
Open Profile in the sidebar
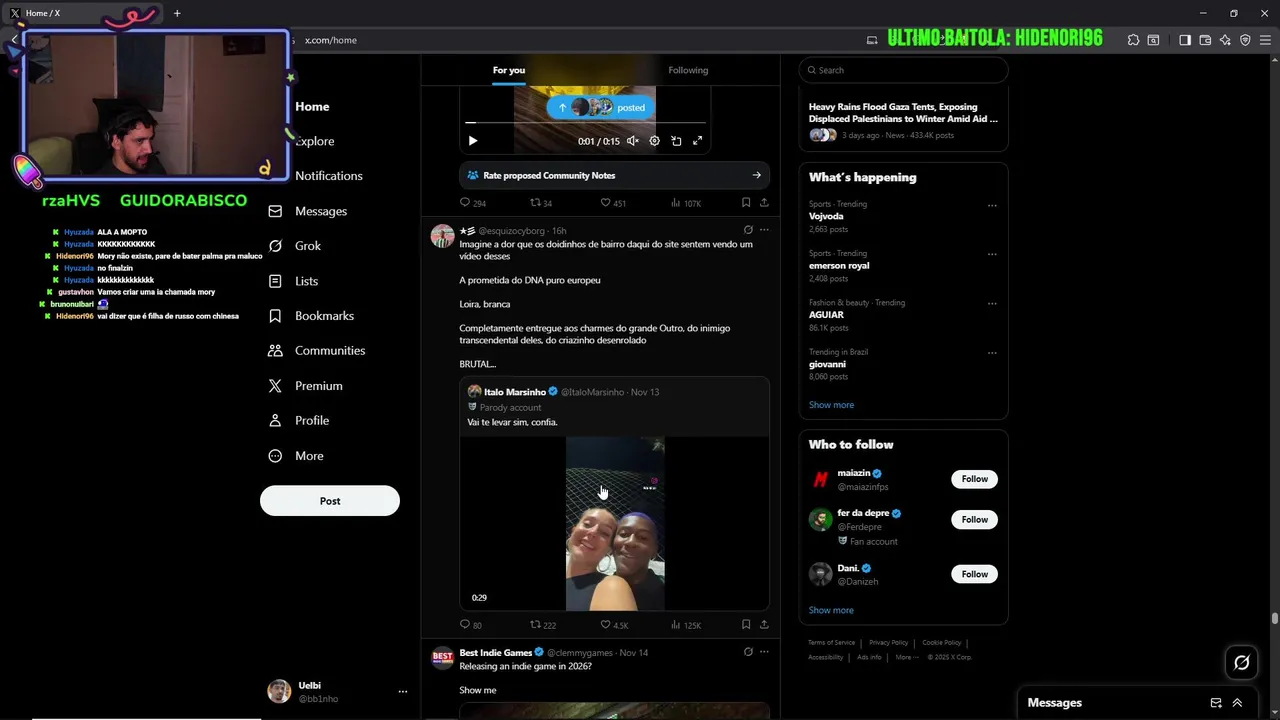click(x=299, y=421)
